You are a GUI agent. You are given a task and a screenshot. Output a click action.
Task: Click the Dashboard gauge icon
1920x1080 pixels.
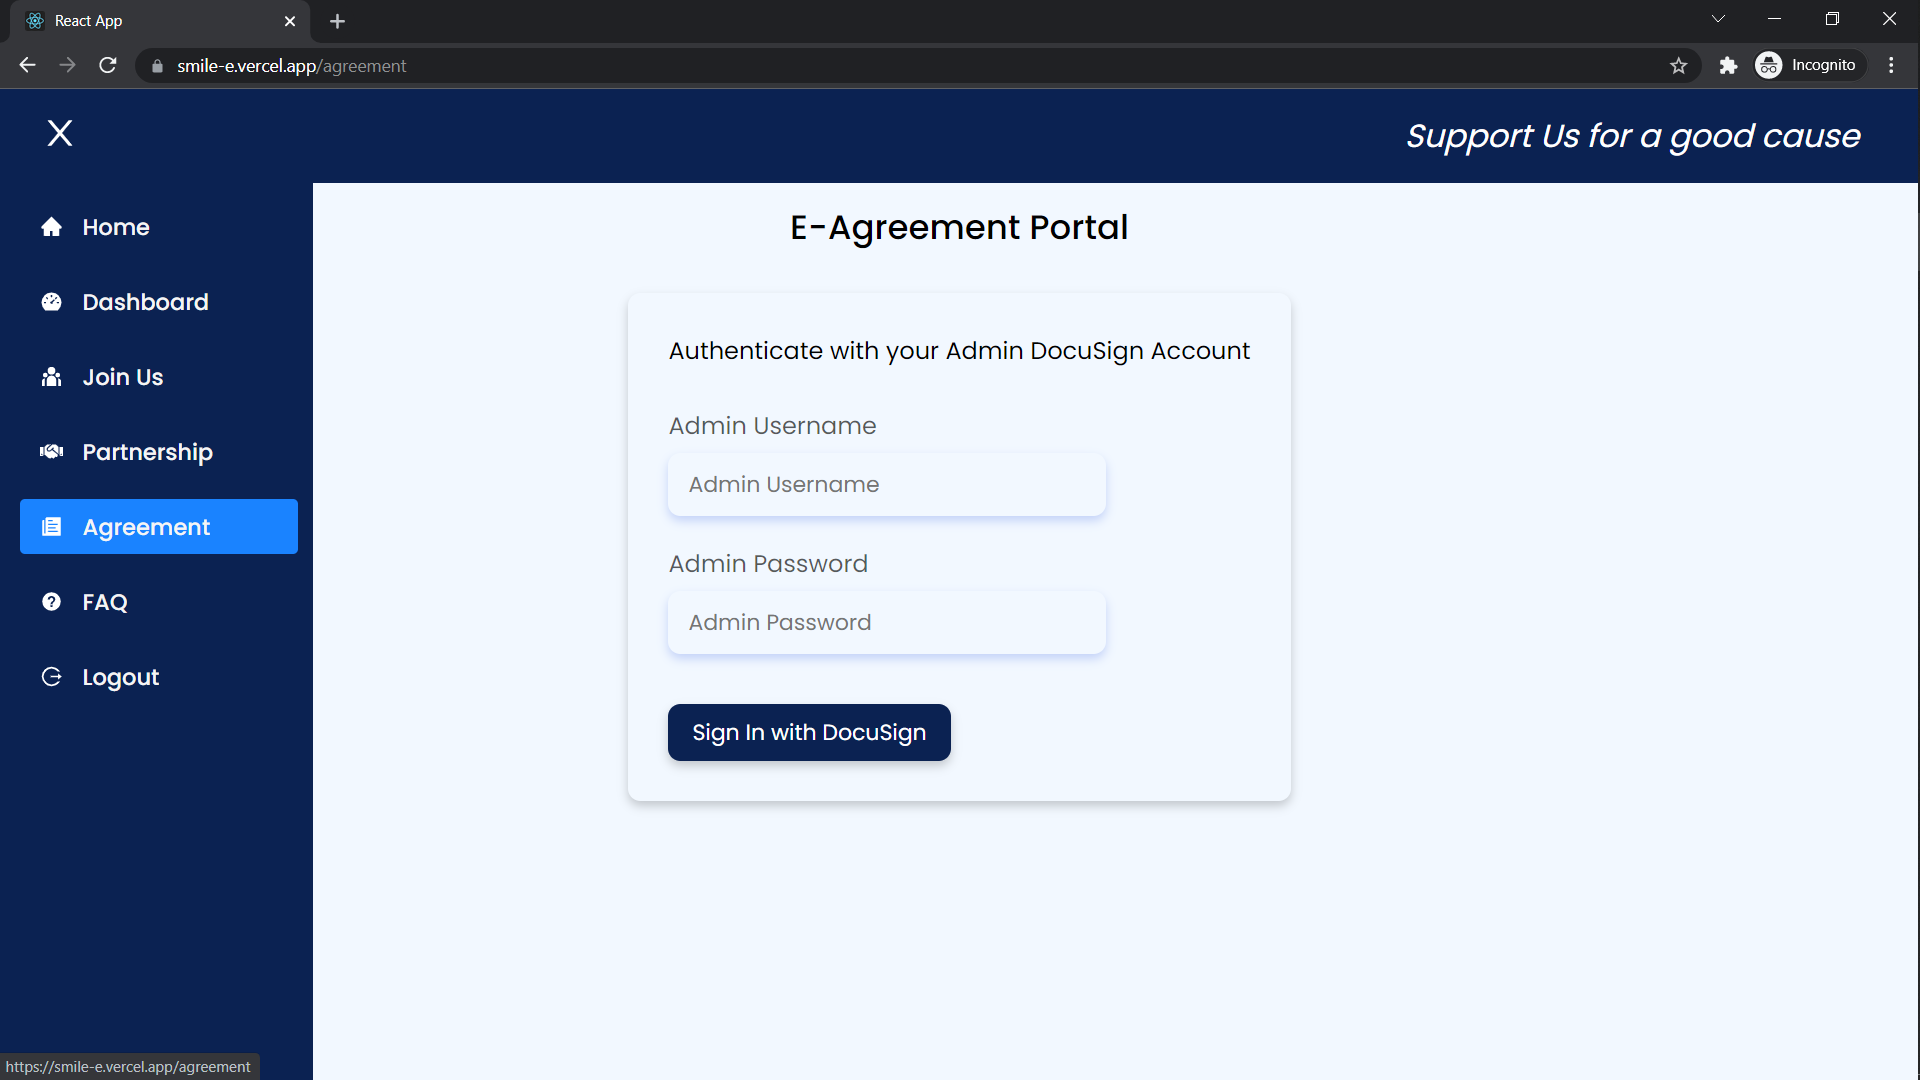pyautogui.click(x=51, y=302)
